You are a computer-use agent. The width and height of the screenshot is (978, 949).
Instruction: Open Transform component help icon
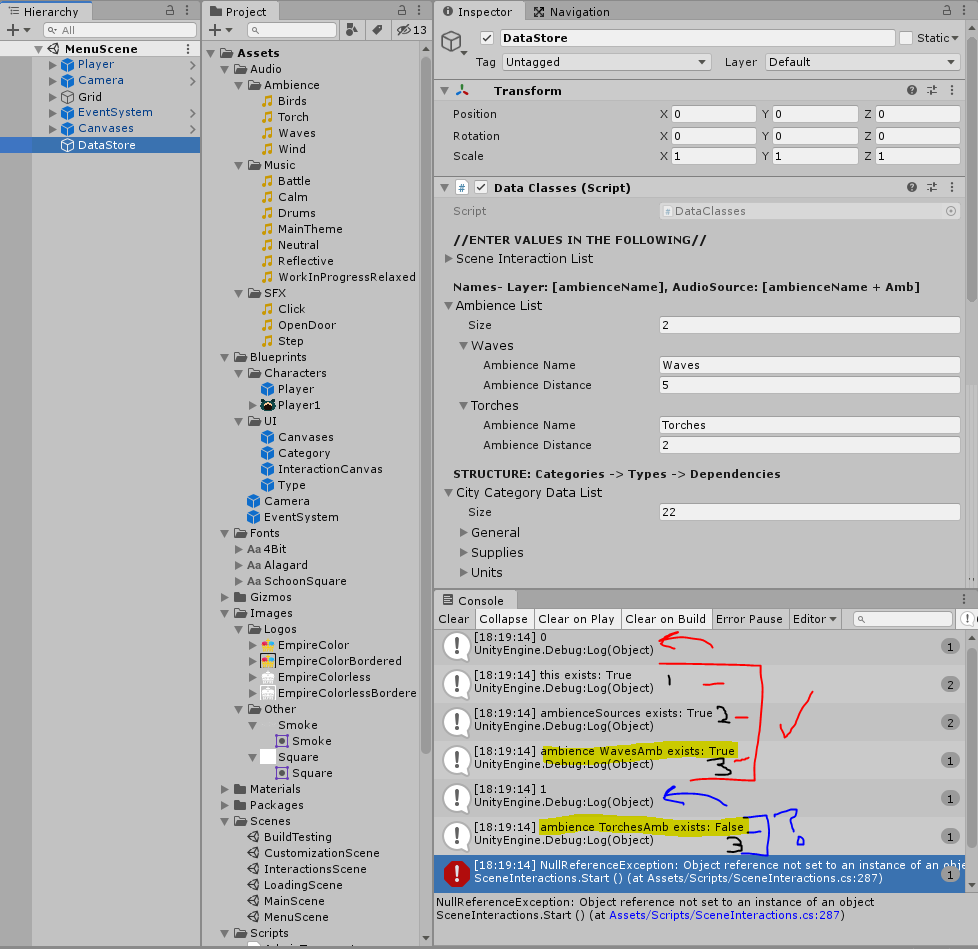[x=912, y=90]
